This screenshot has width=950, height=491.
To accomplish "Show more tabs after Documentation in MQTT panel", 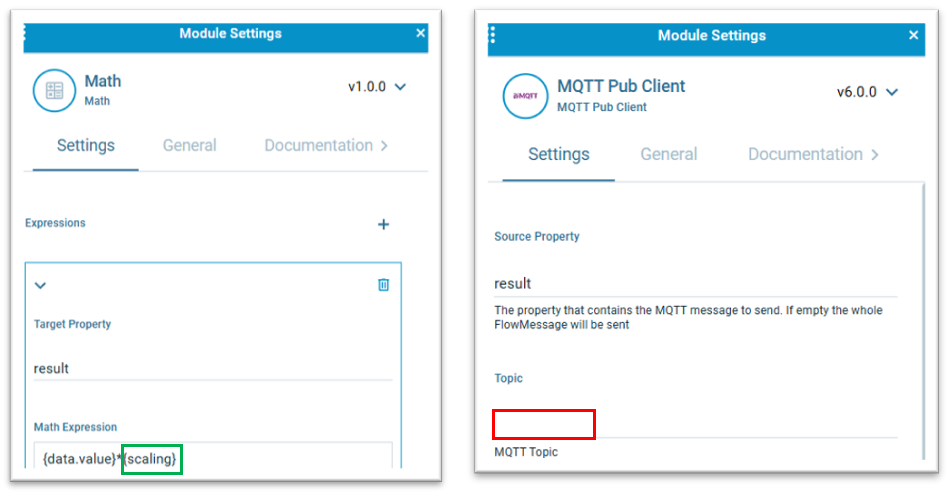I will pos(874,155).
